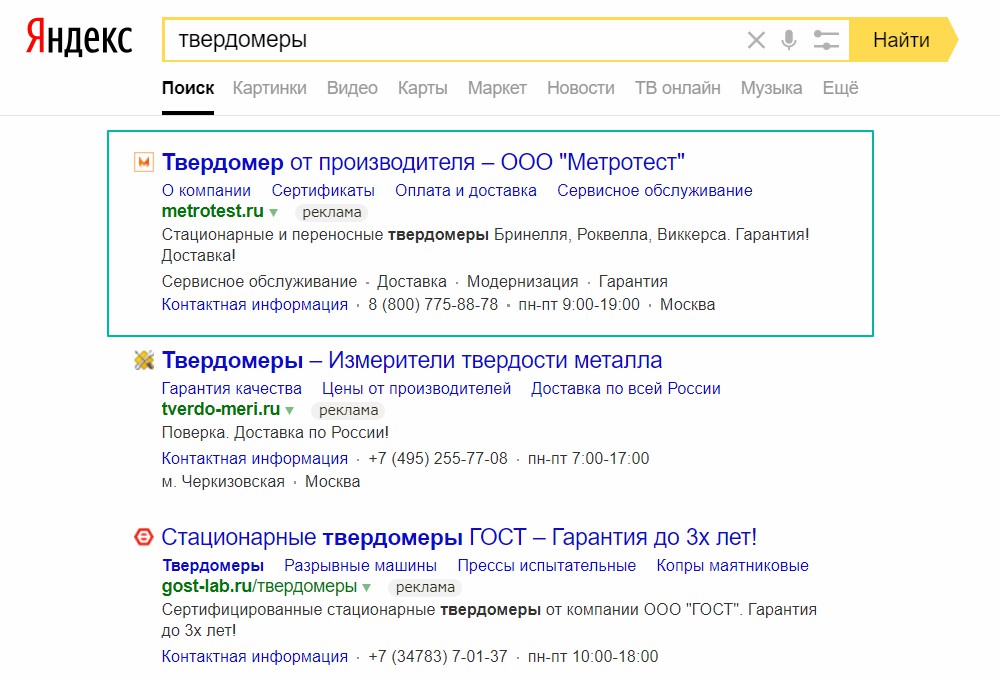
Task: Open the Сертификаты sitelink
Action: (x=323, y=190)
